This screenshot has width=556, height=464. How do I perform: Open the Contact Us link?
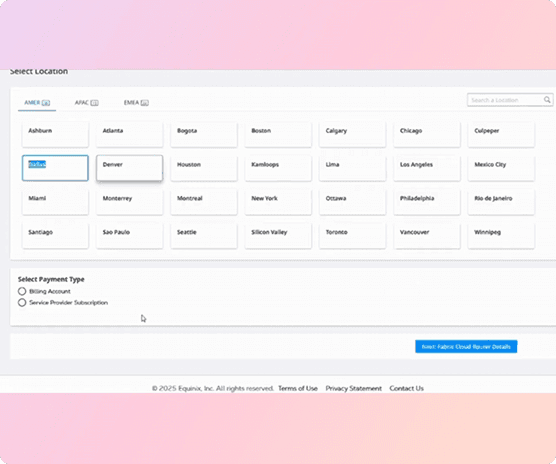tap(406, 388)
